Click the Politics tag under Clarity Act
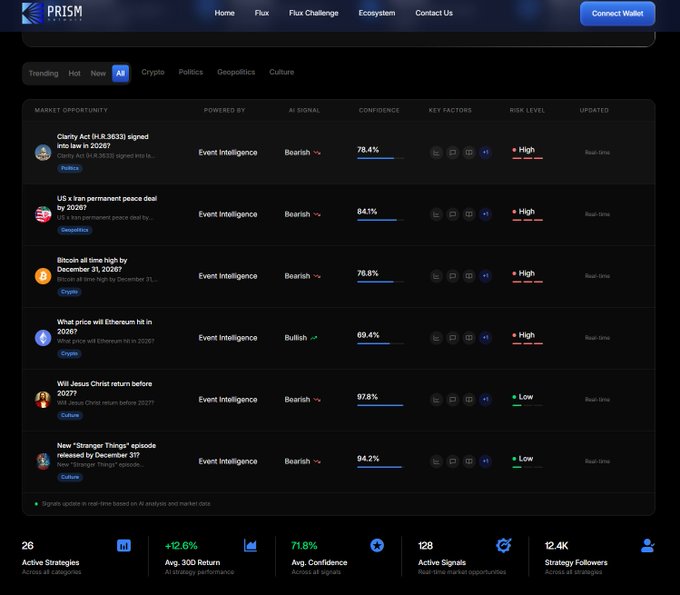Viewport: 680px width, 595px height. coord(70,168)
